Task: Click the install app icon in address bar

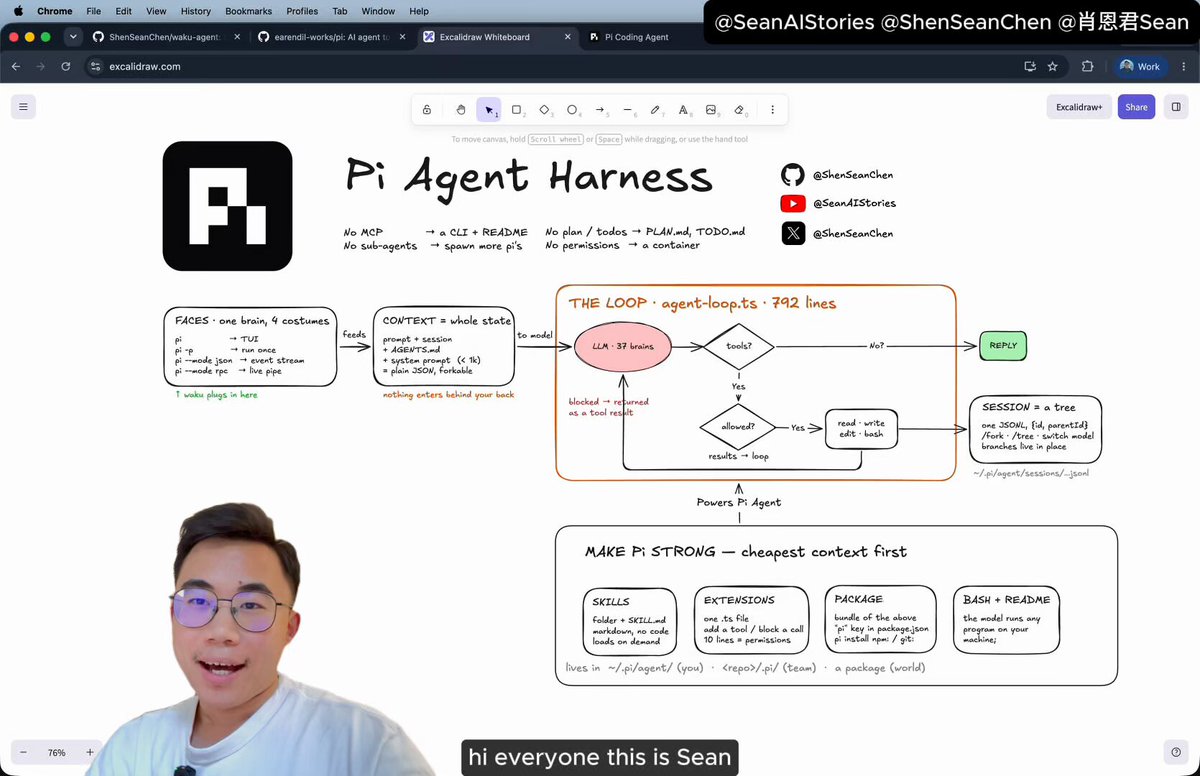Action: 1029,66
